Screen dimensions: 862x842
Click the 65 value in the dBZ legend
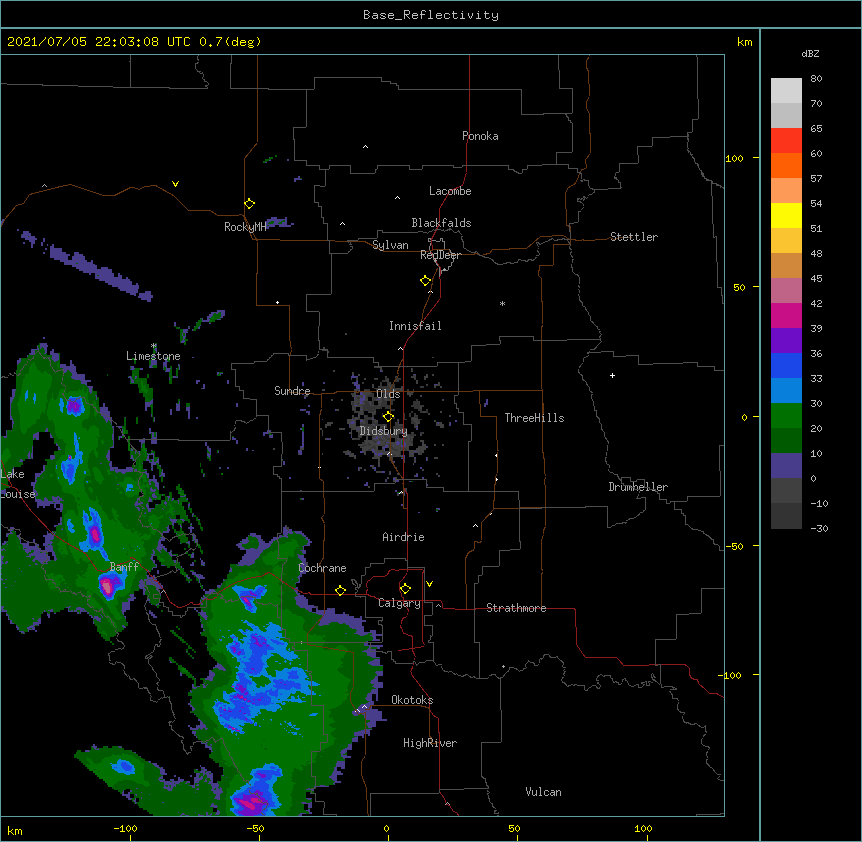coord(816,129)
